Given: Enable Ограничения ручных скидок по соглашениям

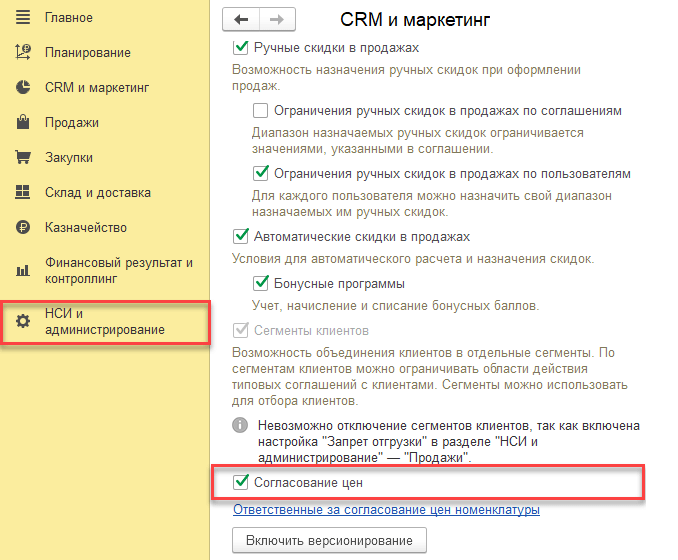Looking at the screenshot, I should point(262,110).
